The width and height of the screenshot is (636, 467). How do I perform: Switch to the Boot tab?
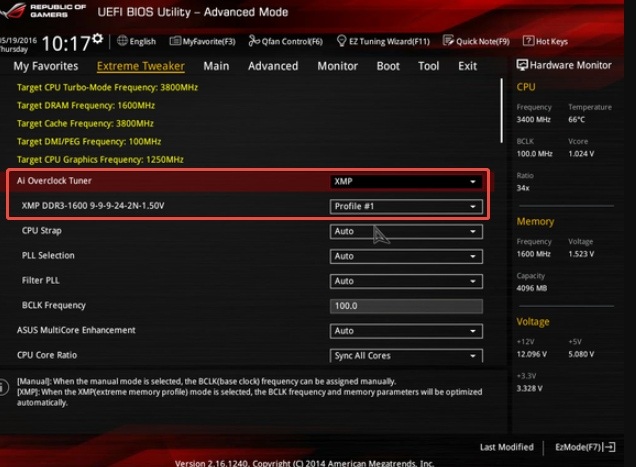click(388, 66)
